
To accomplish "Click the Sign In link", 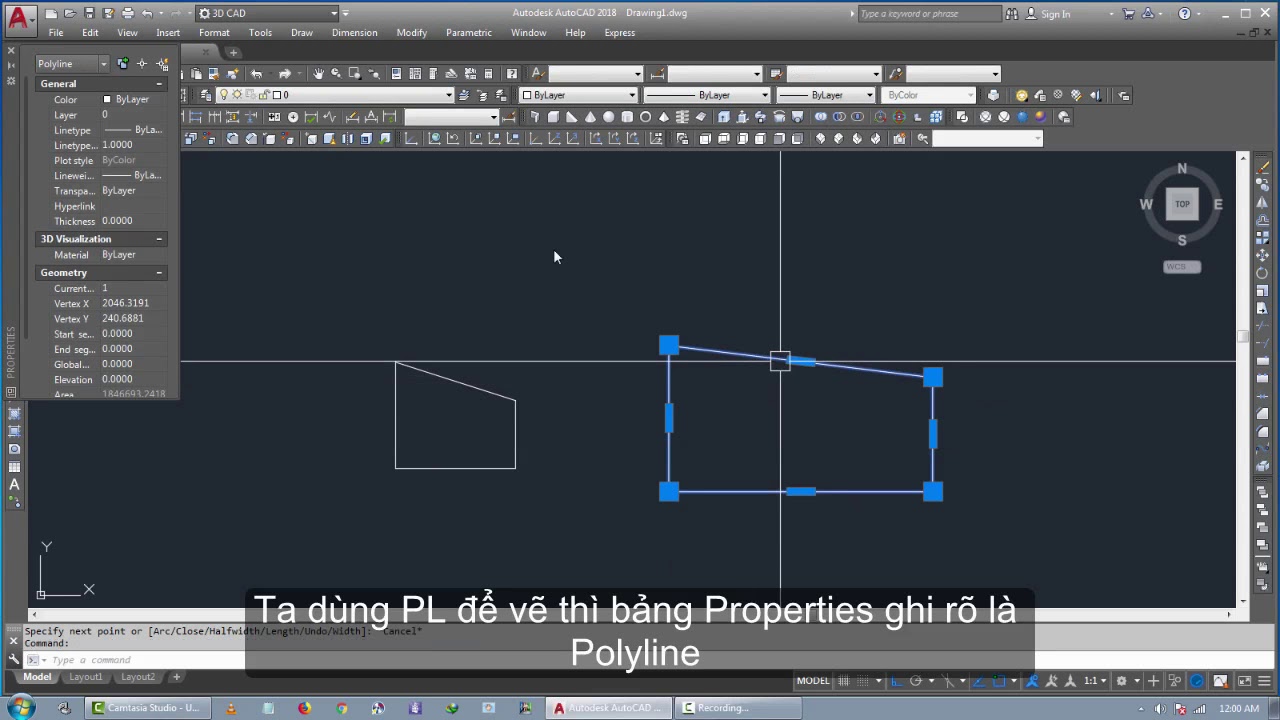I will [1055, 14].
